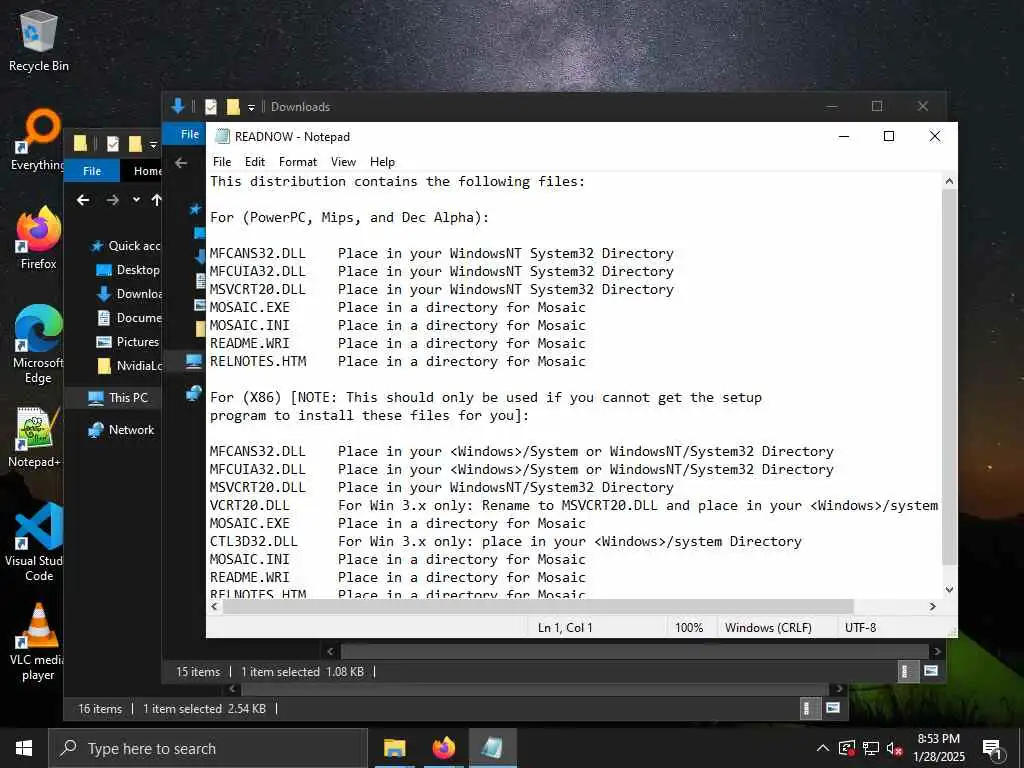Image resolution: width=1024 pixels, height=768 pixels.
Task: Select Pictures in the navigation pane
Action: coord(128,342)
